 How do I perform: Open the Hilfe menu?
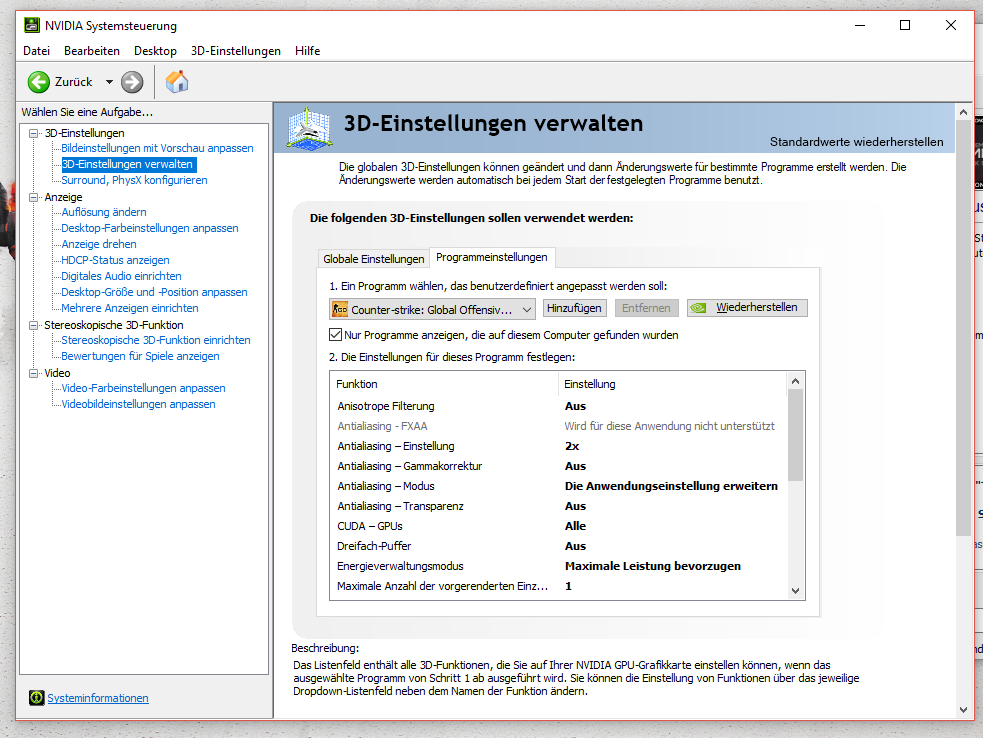(x=307, y=51)
